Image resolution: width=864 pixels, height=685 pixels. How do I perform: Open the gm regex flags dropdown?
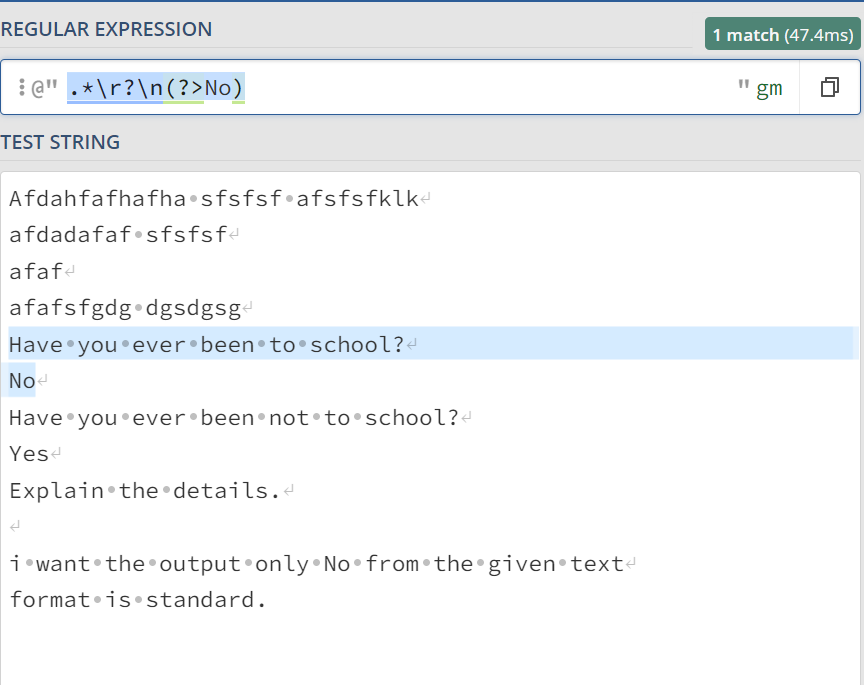(x=769, y=88)
